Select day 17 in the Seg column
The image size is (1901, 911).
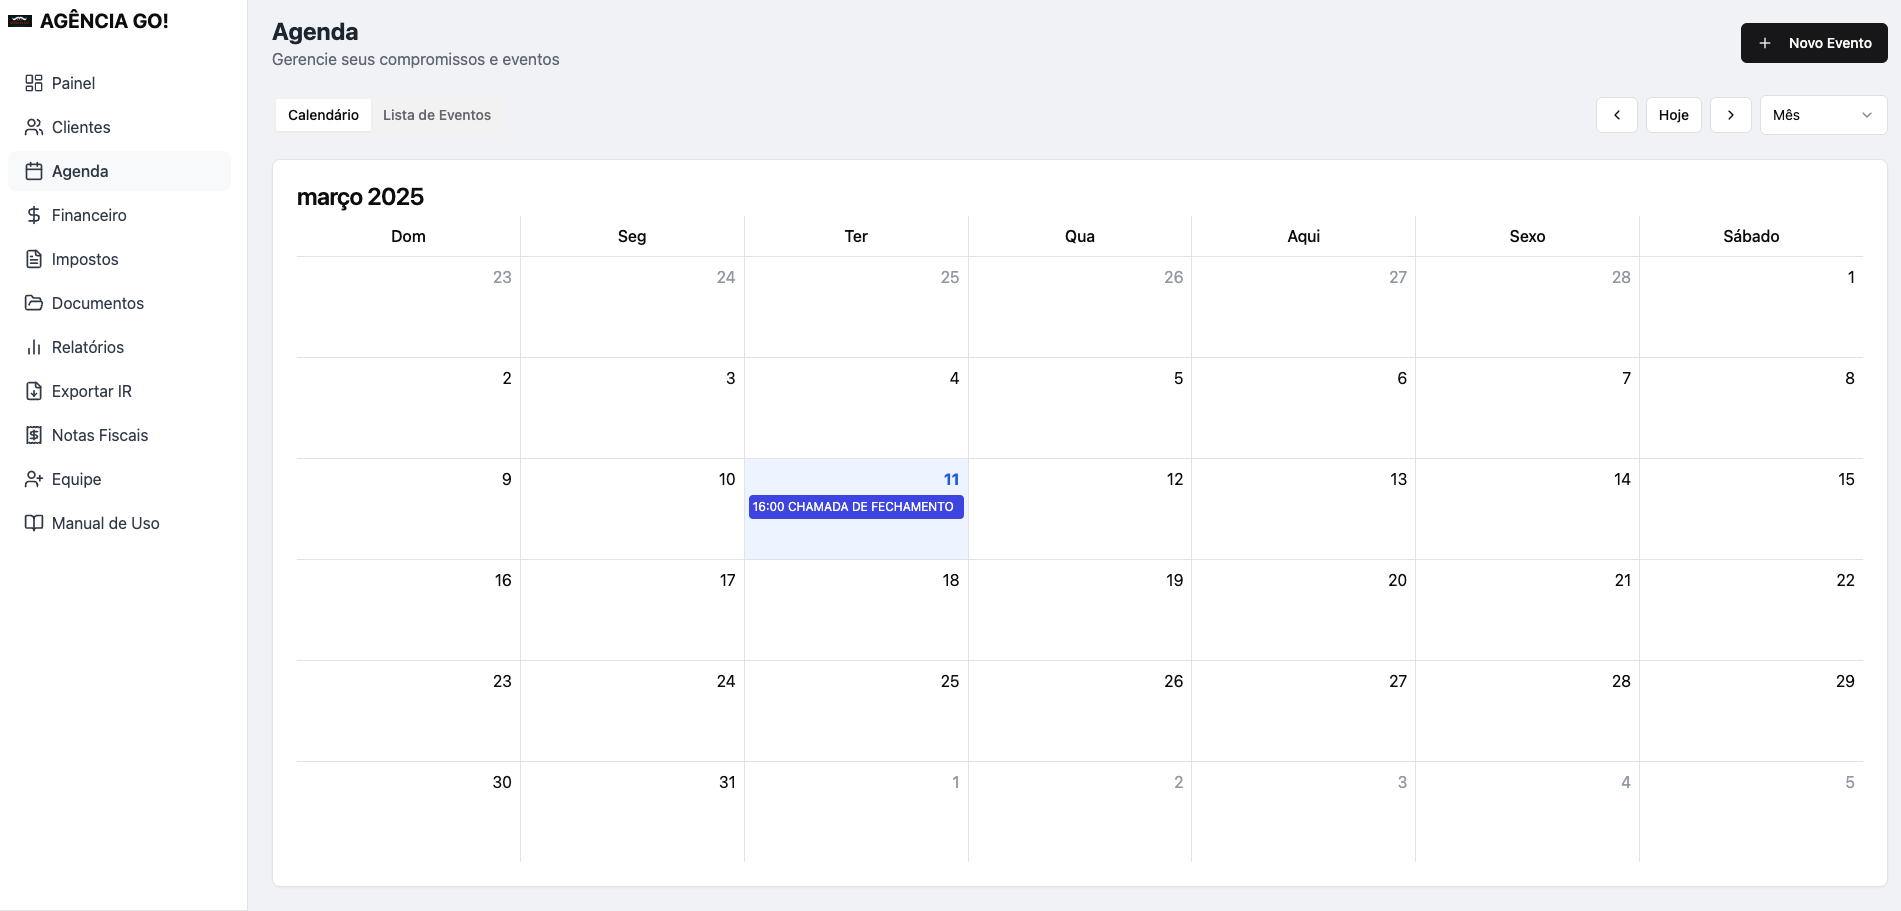pyautogui.click(x=727, y=581)
